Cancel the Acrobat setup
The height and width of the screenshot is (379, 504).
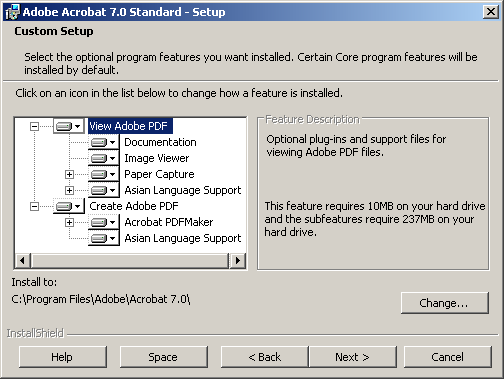click(448, 357)
